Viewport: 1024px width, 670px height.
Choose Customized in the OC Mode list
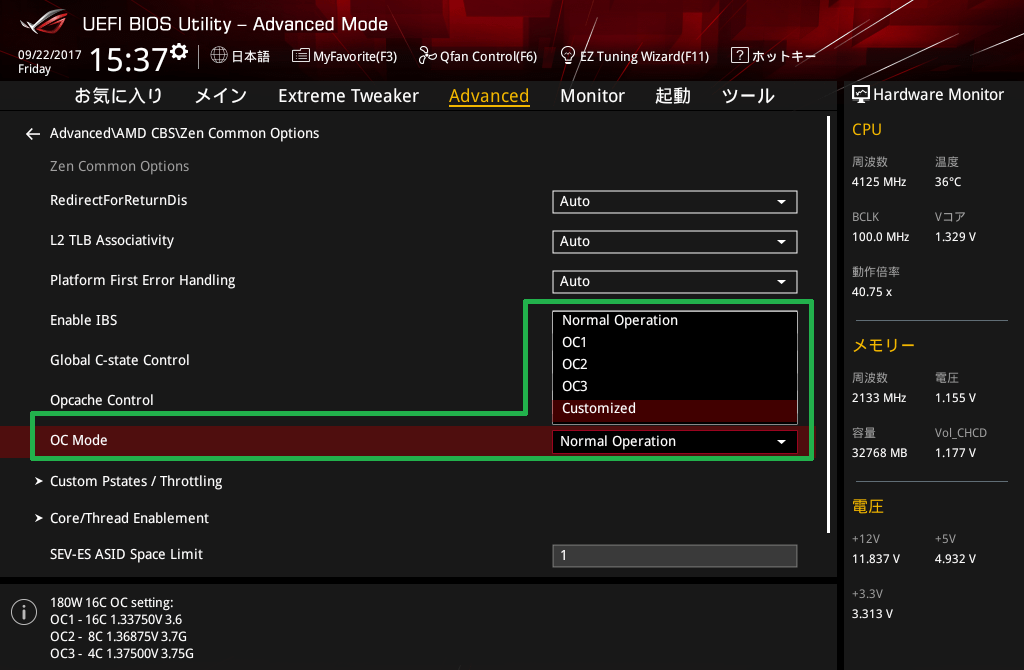pos(675,409)
